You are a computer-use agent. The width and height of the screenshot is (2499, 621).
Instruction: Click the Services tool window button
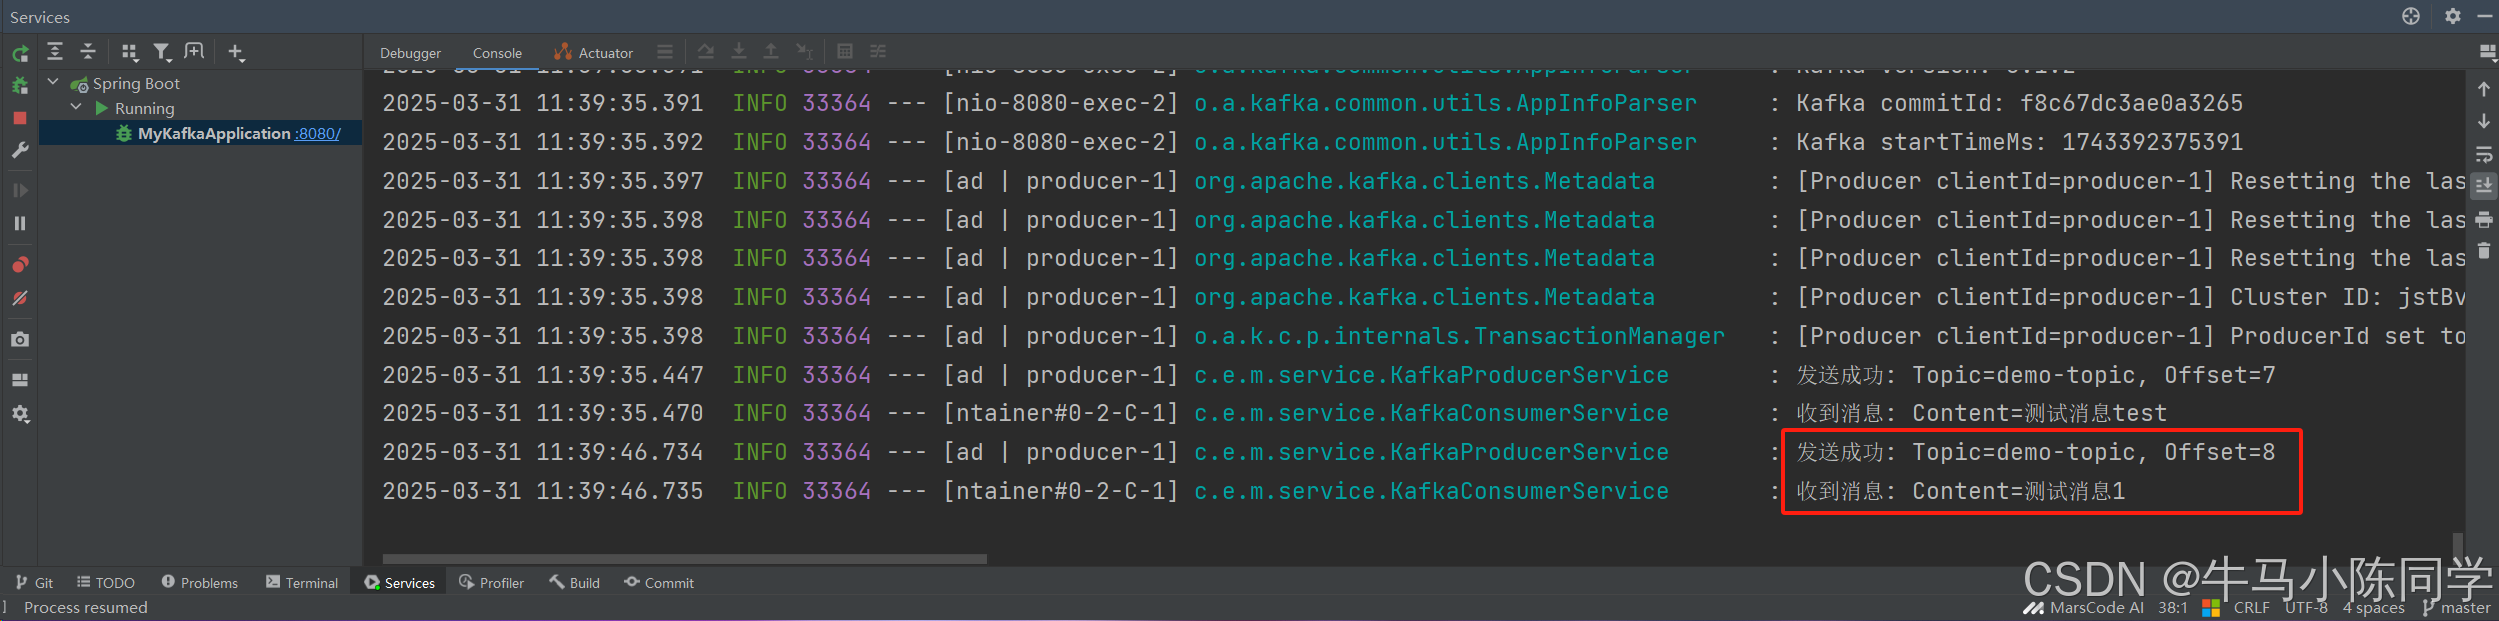pyautogui.click(x=400, y=583)
